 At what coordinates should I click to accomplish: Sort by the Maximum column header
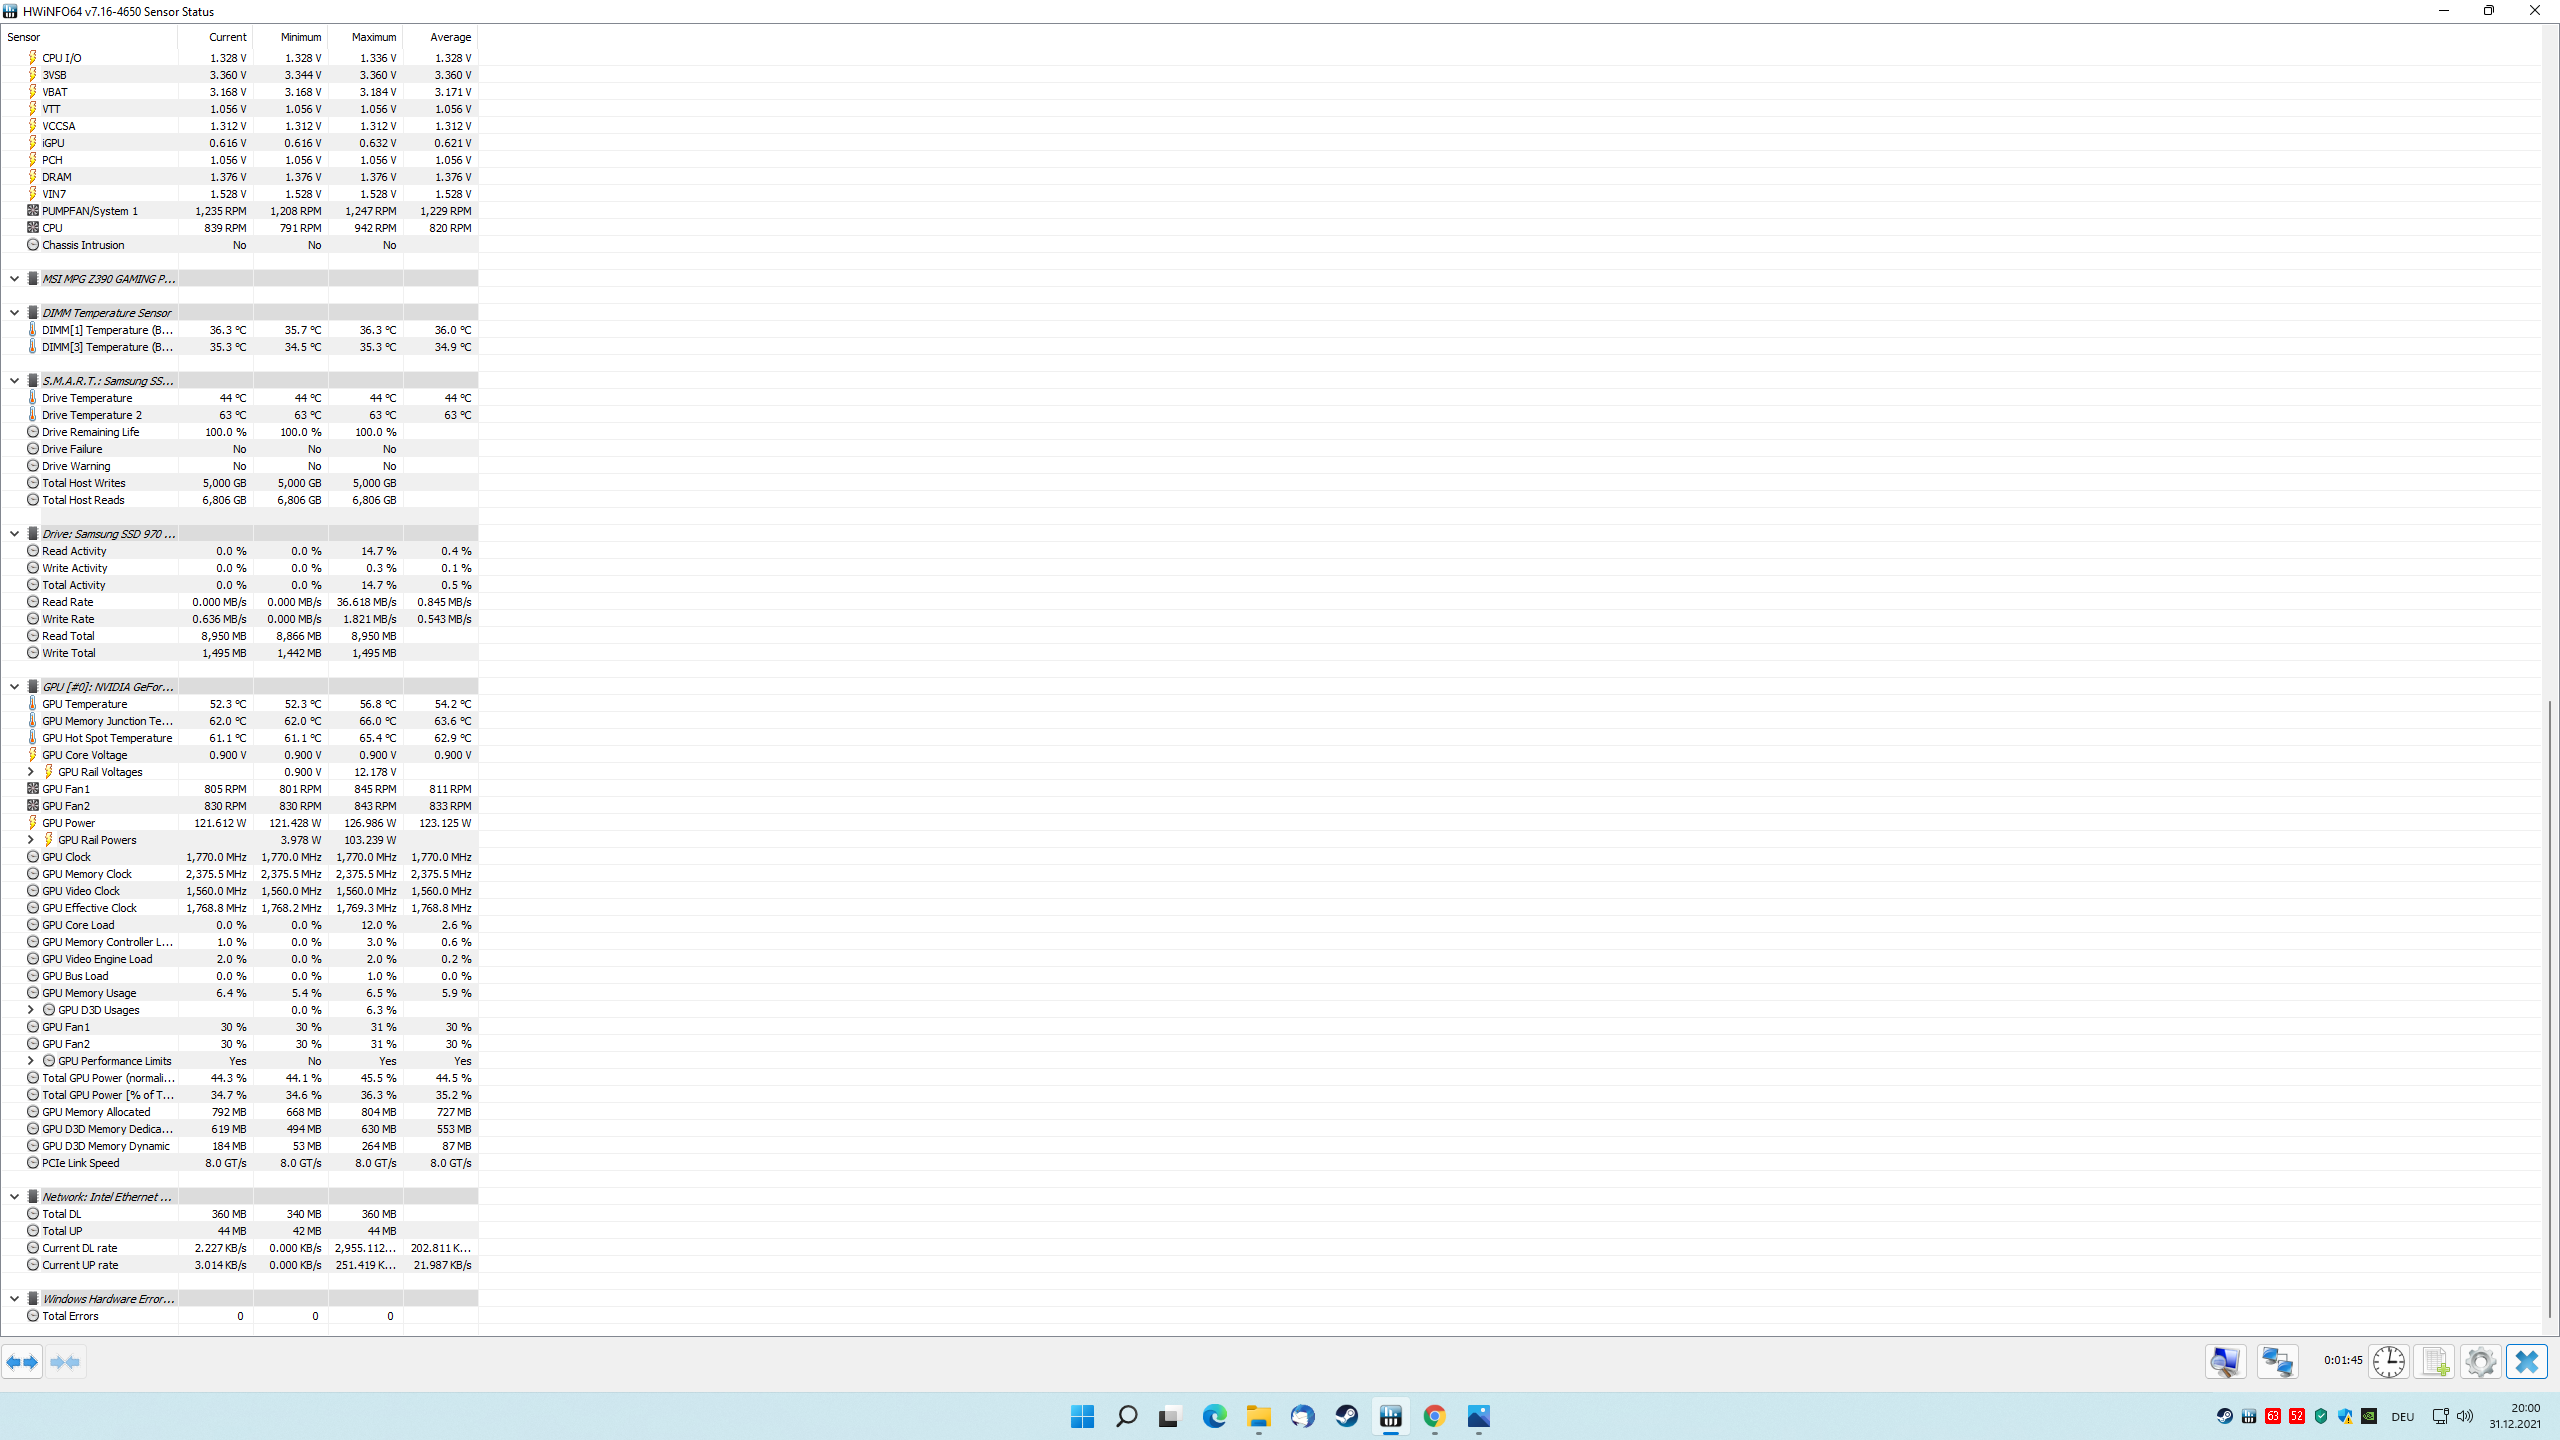coord(373,37)
